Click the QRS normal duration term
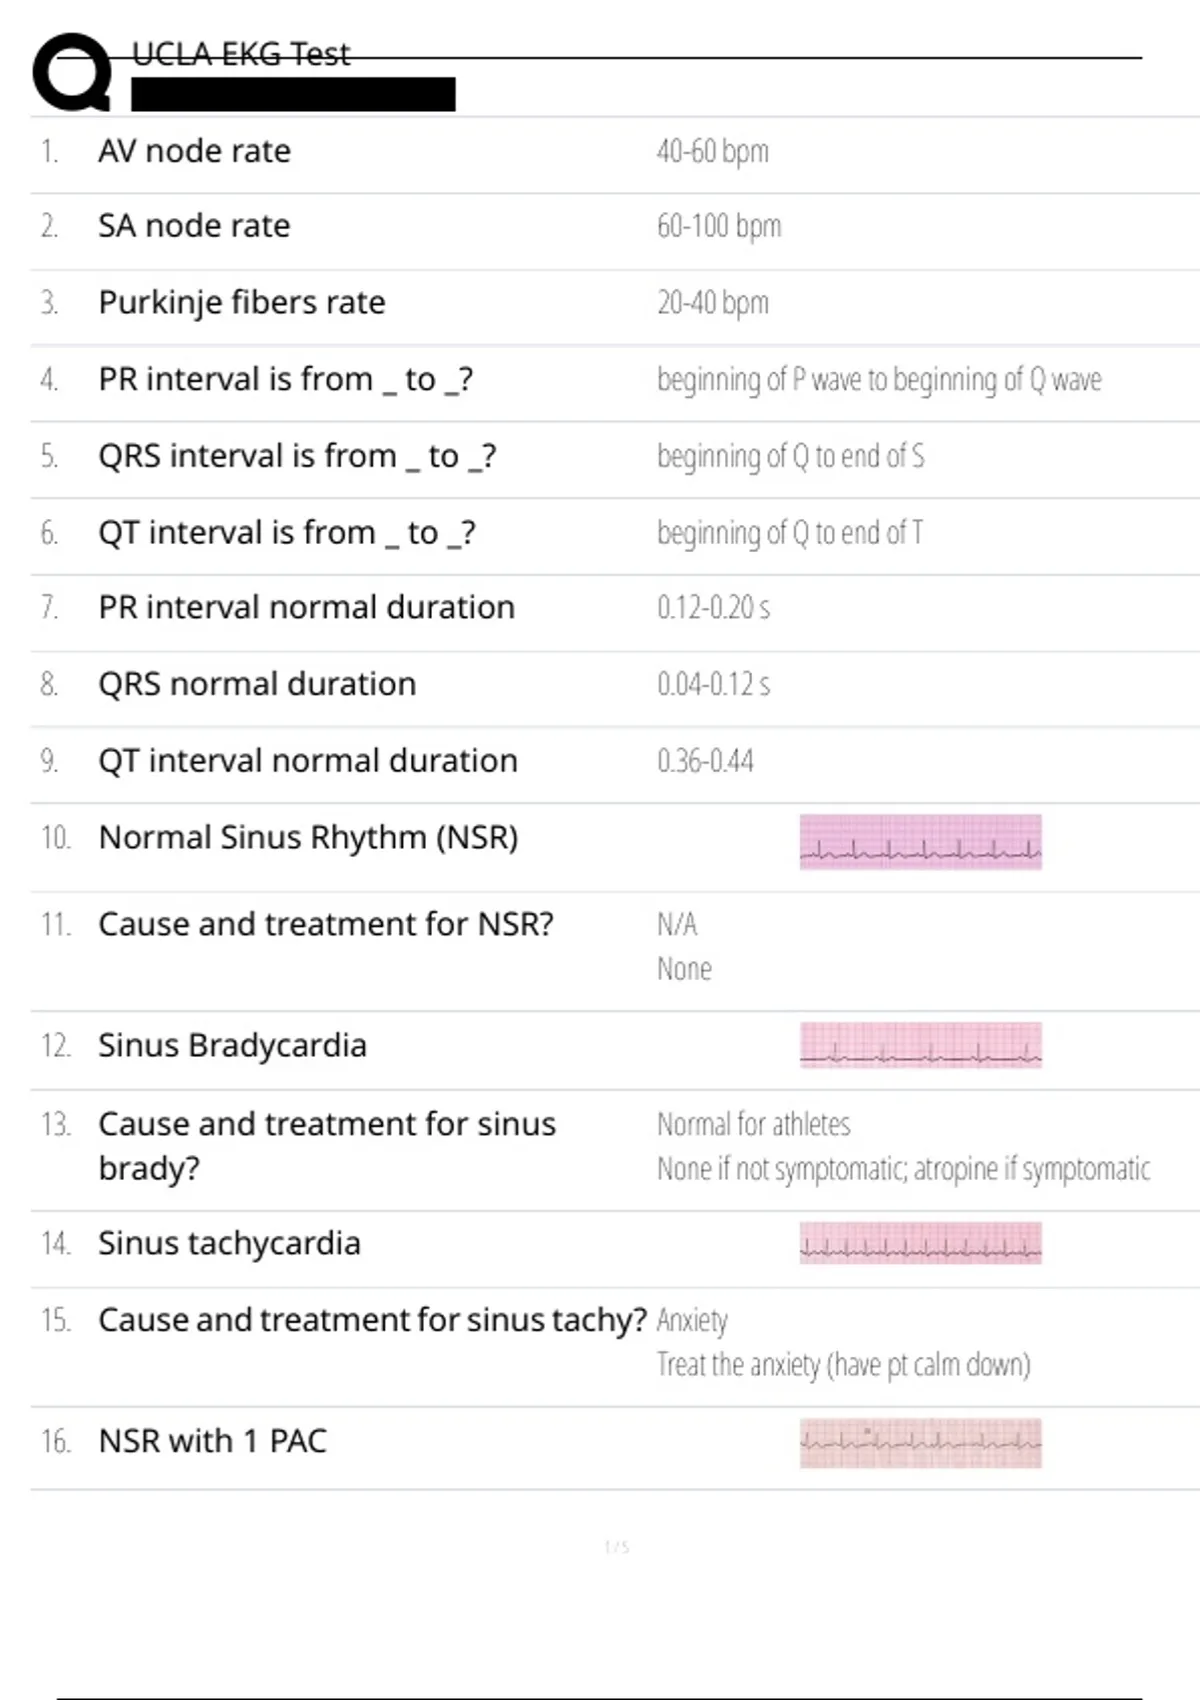 pyautogui.click(x=257, y=684)
